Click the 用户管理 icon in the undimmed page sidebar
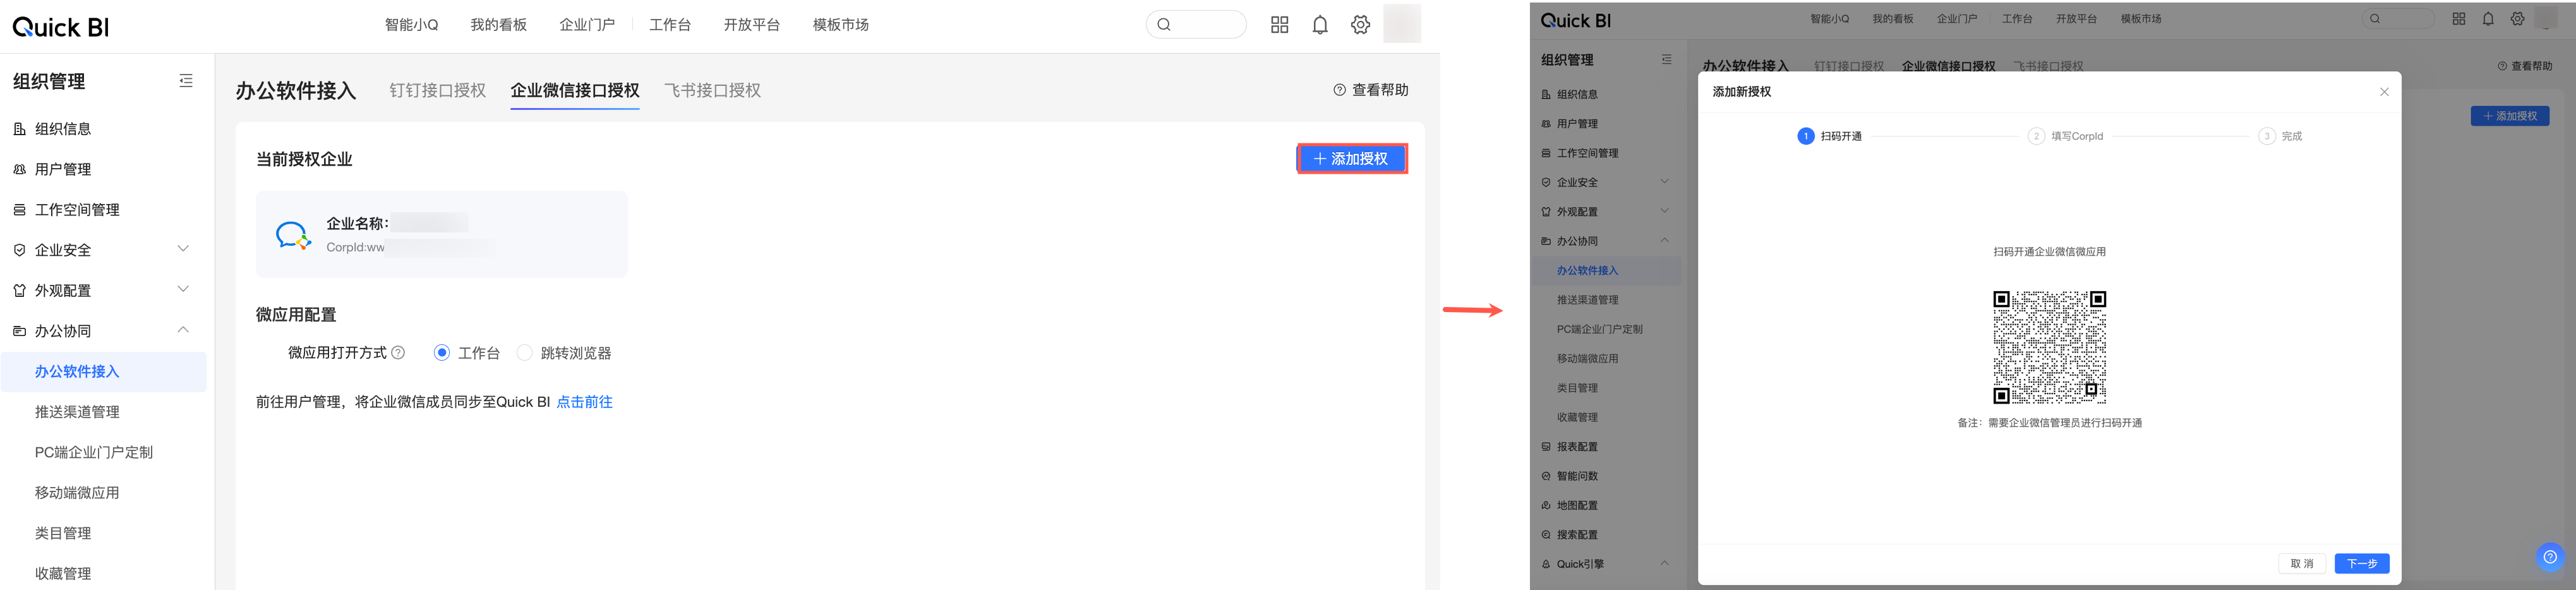The height and width of the screenshot is (590, 2576). click(19, 169)
